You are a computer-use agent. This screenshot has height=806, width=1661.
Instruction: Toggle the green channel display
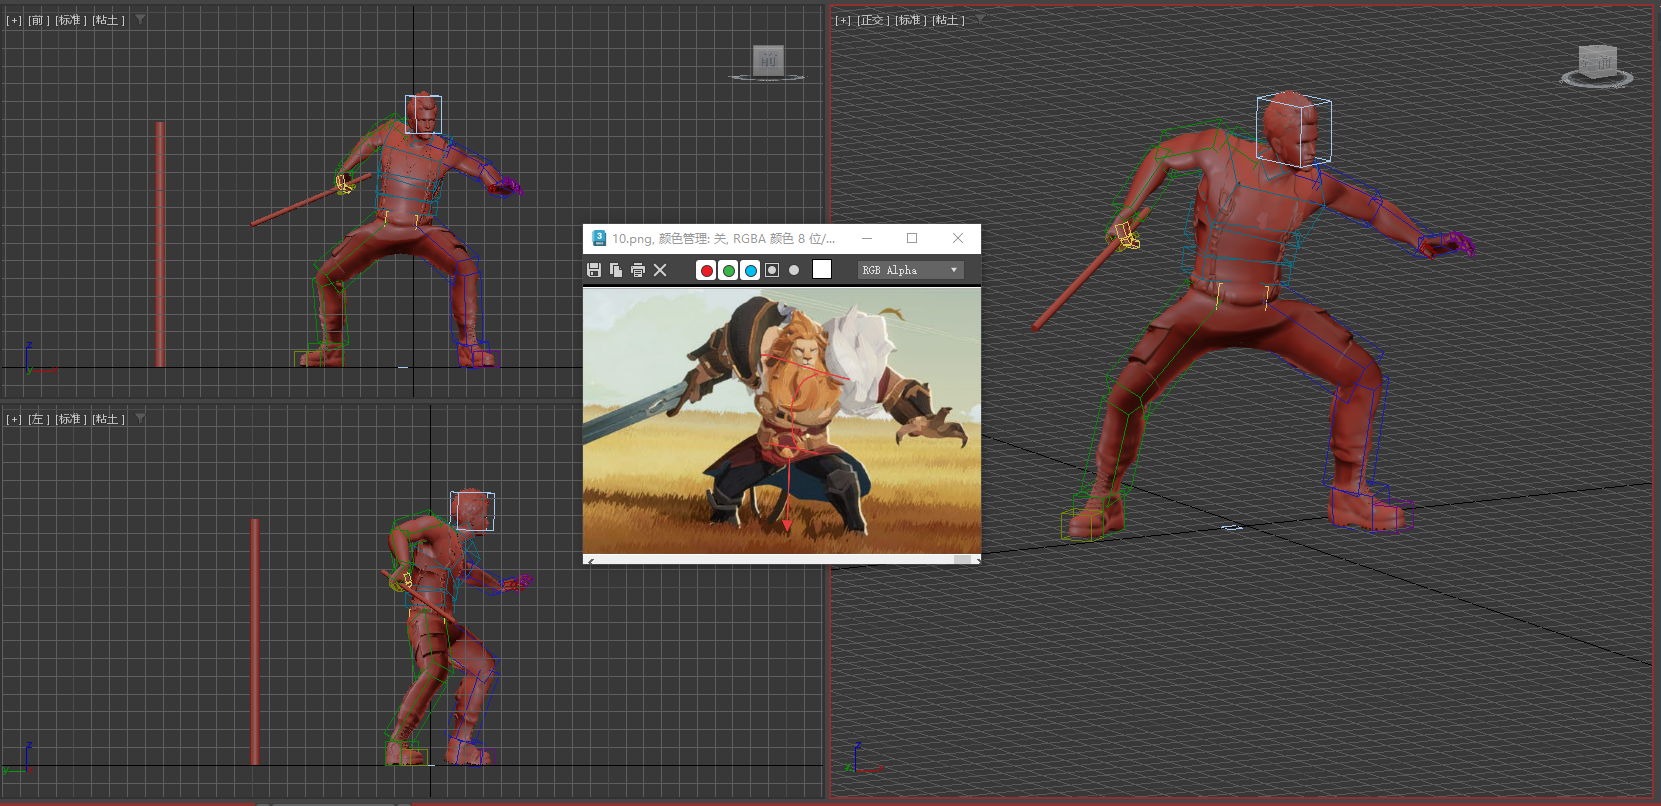(x=728, y=270)
